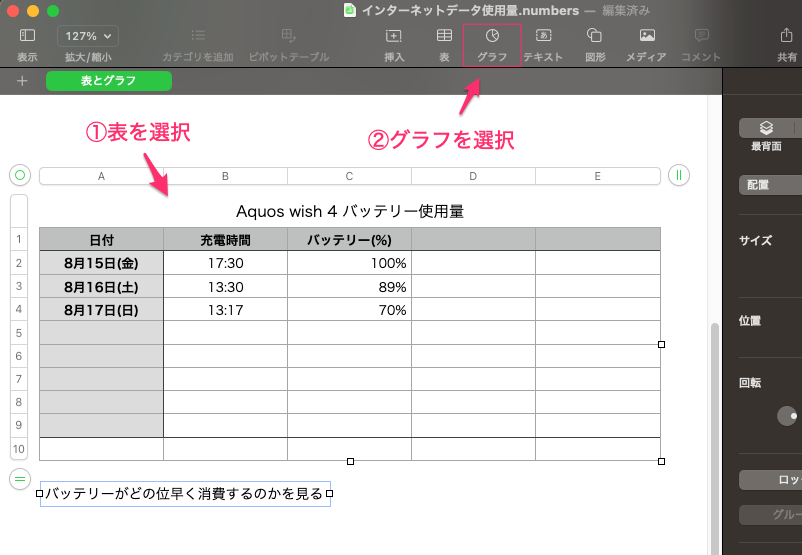This screenshot has width=802, height=555.
Task: Select the cell 8月15日(金)
Action: pos(101,263)
